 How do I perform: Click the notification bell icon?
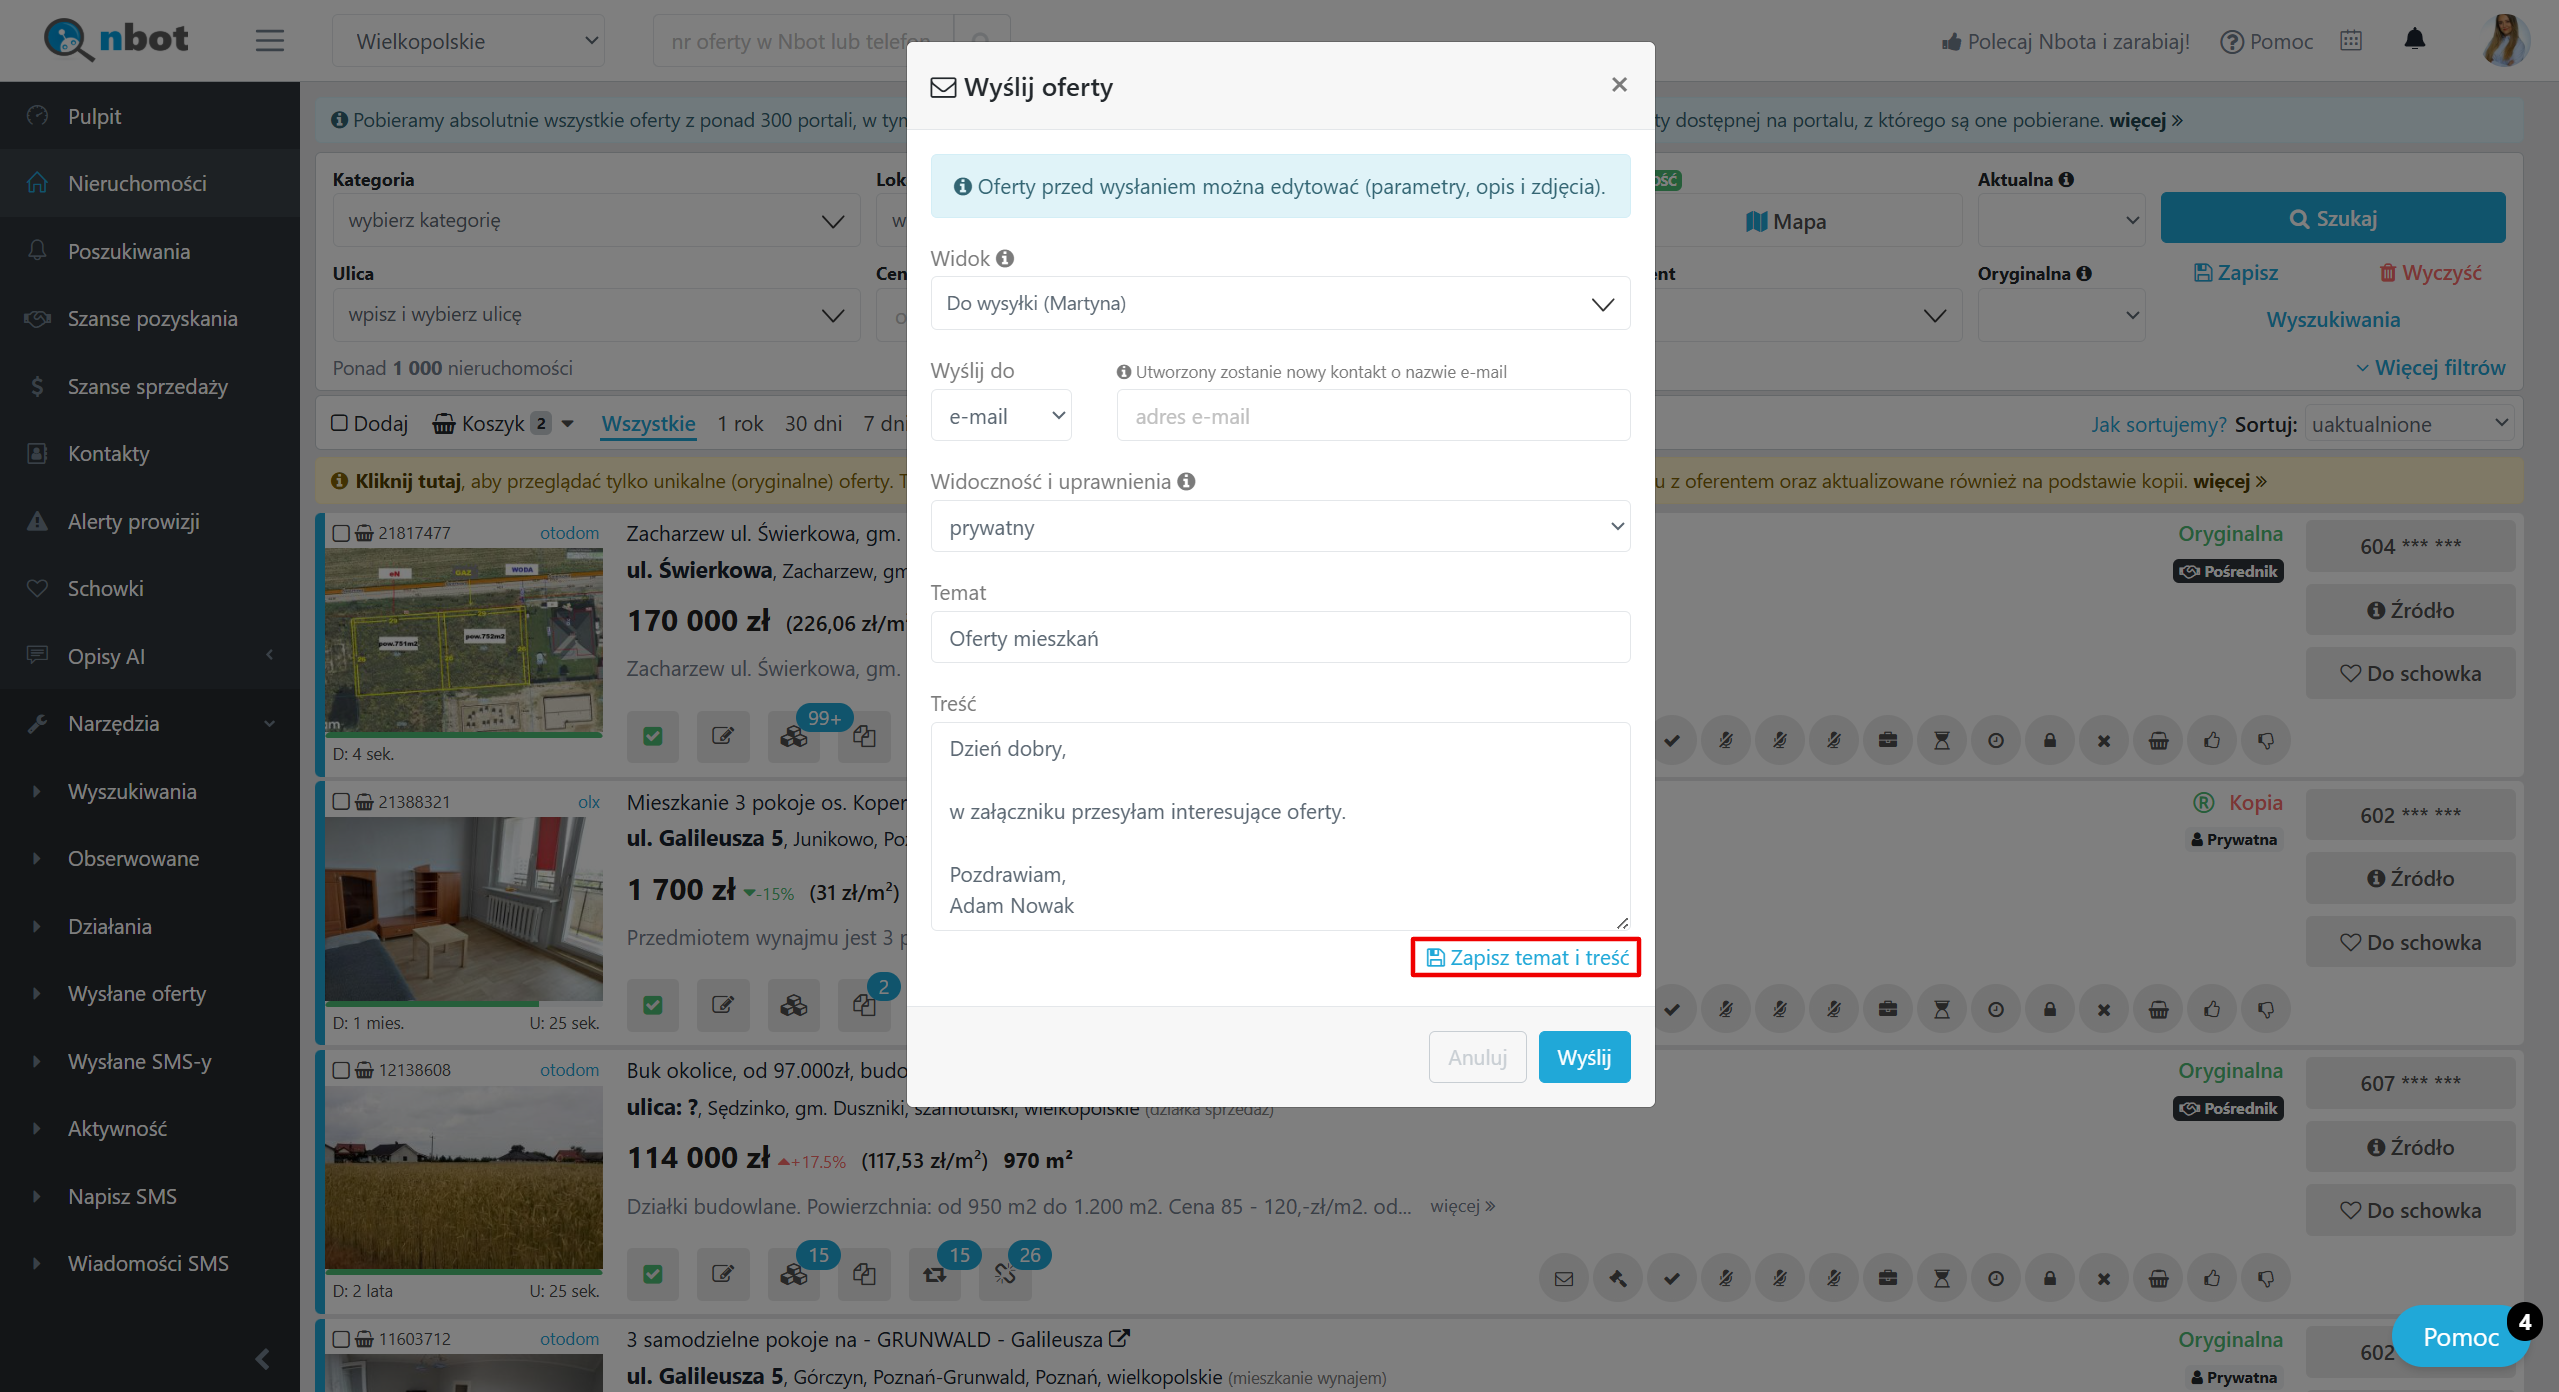[x=2414, y=40]
